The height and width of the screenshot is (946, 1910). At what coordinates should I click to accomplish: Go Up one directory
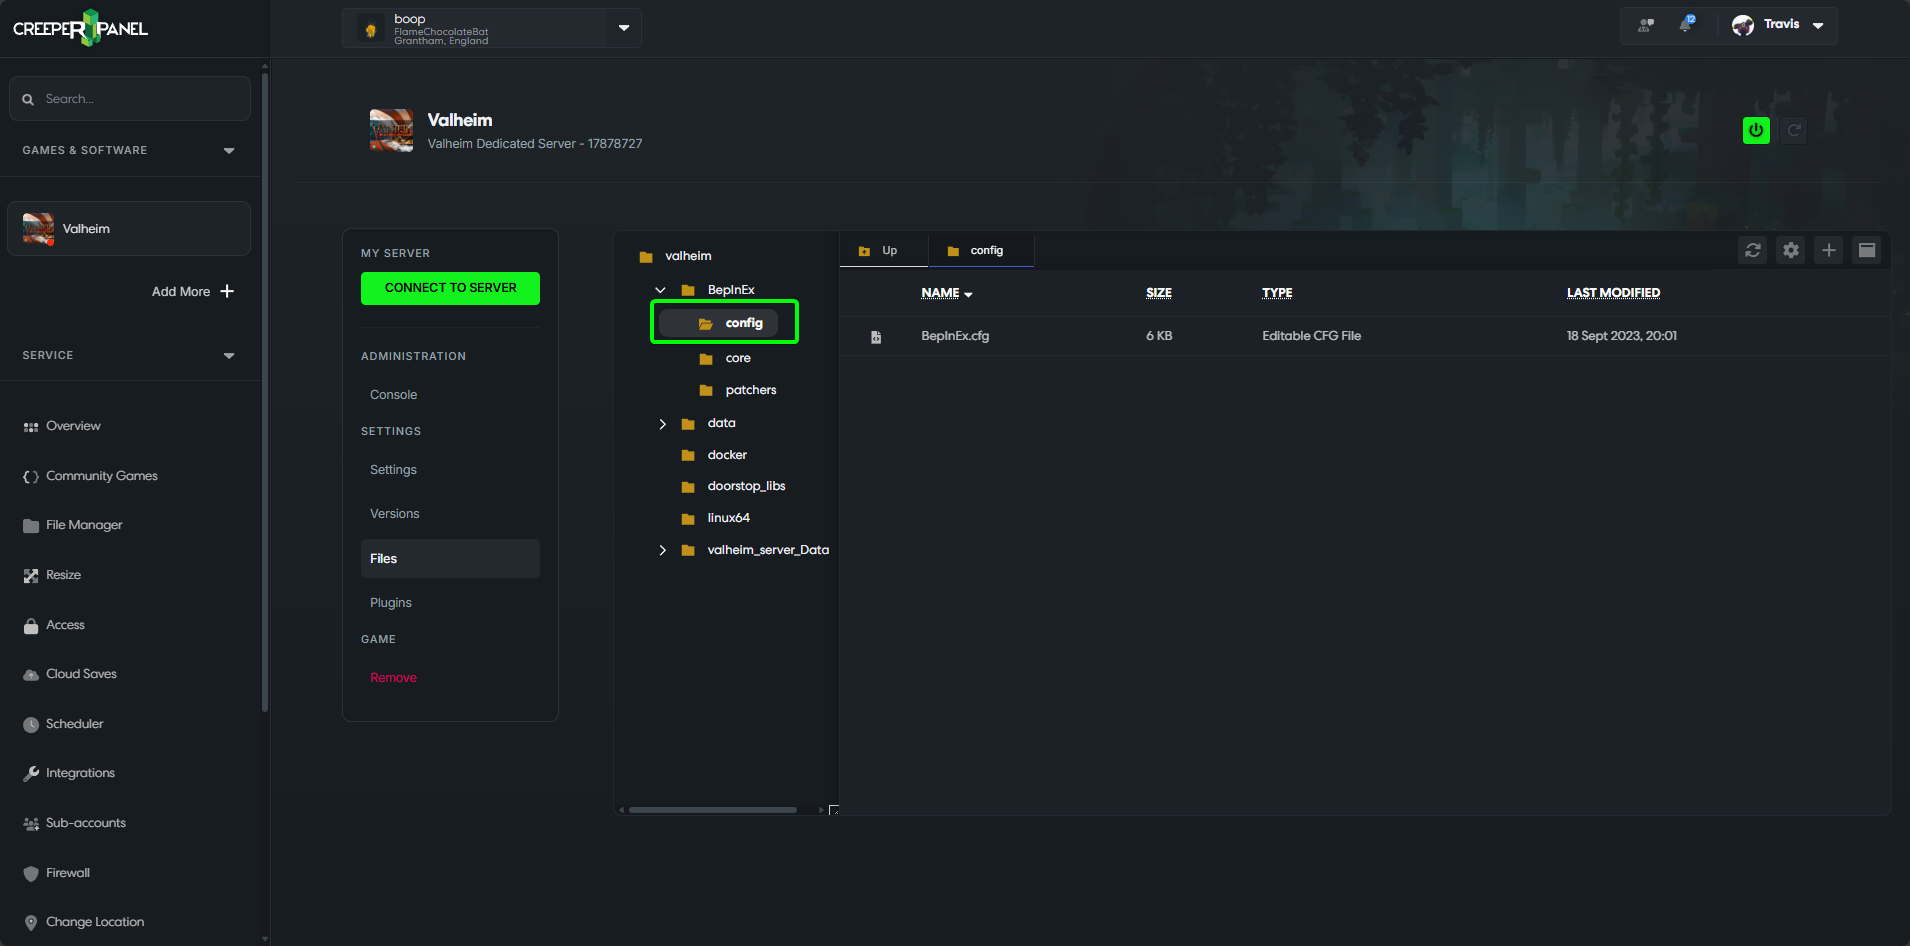pyautogui.click(x=883, y=250)
